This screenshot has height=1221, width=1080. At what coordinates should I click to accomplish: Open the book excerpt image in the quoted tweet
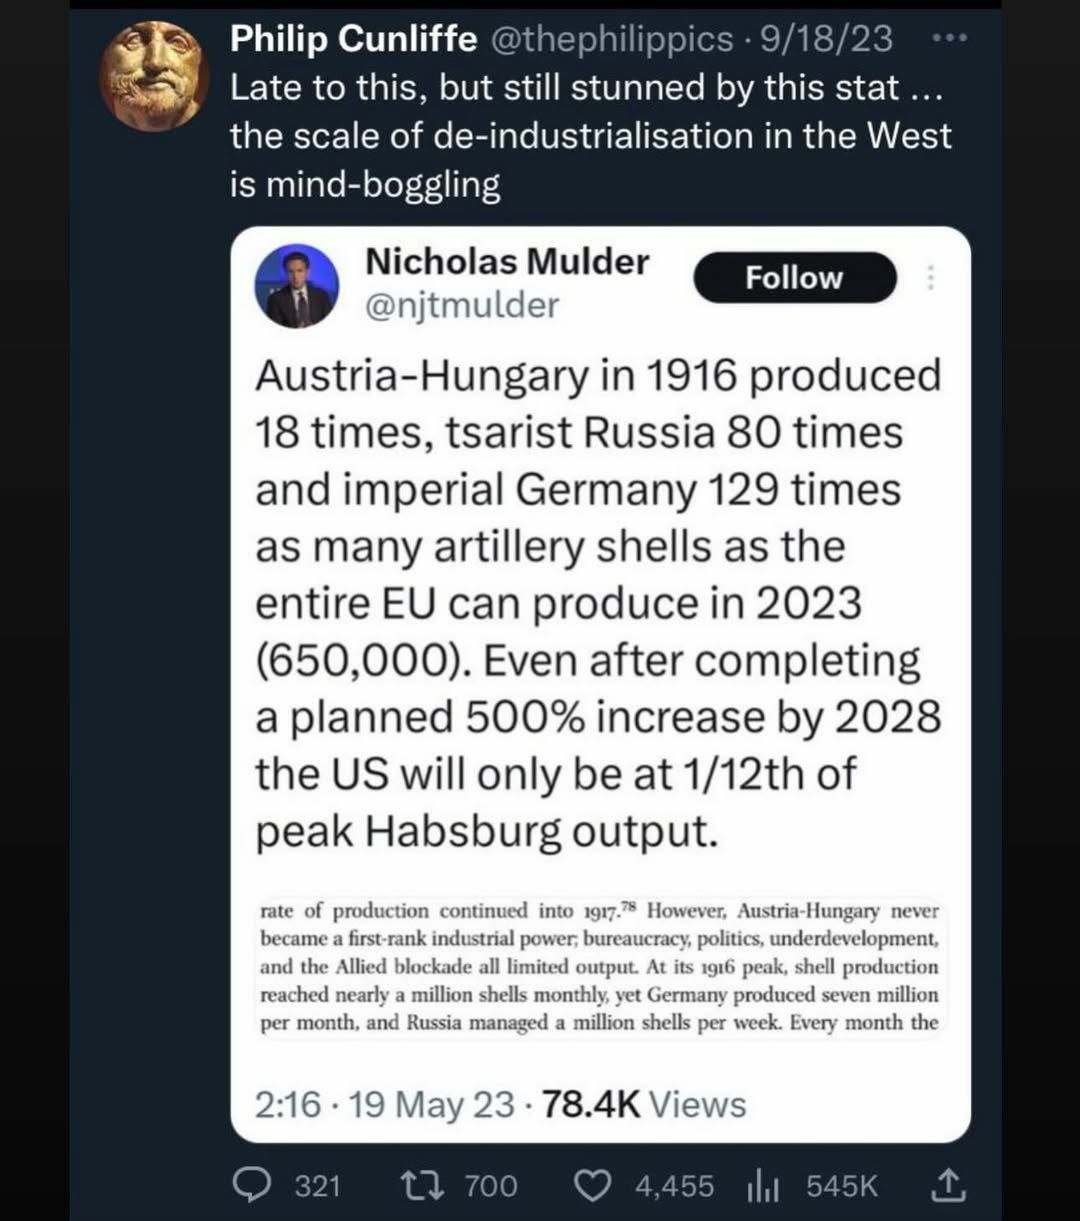pyautogui.click(x=600, y=967)
